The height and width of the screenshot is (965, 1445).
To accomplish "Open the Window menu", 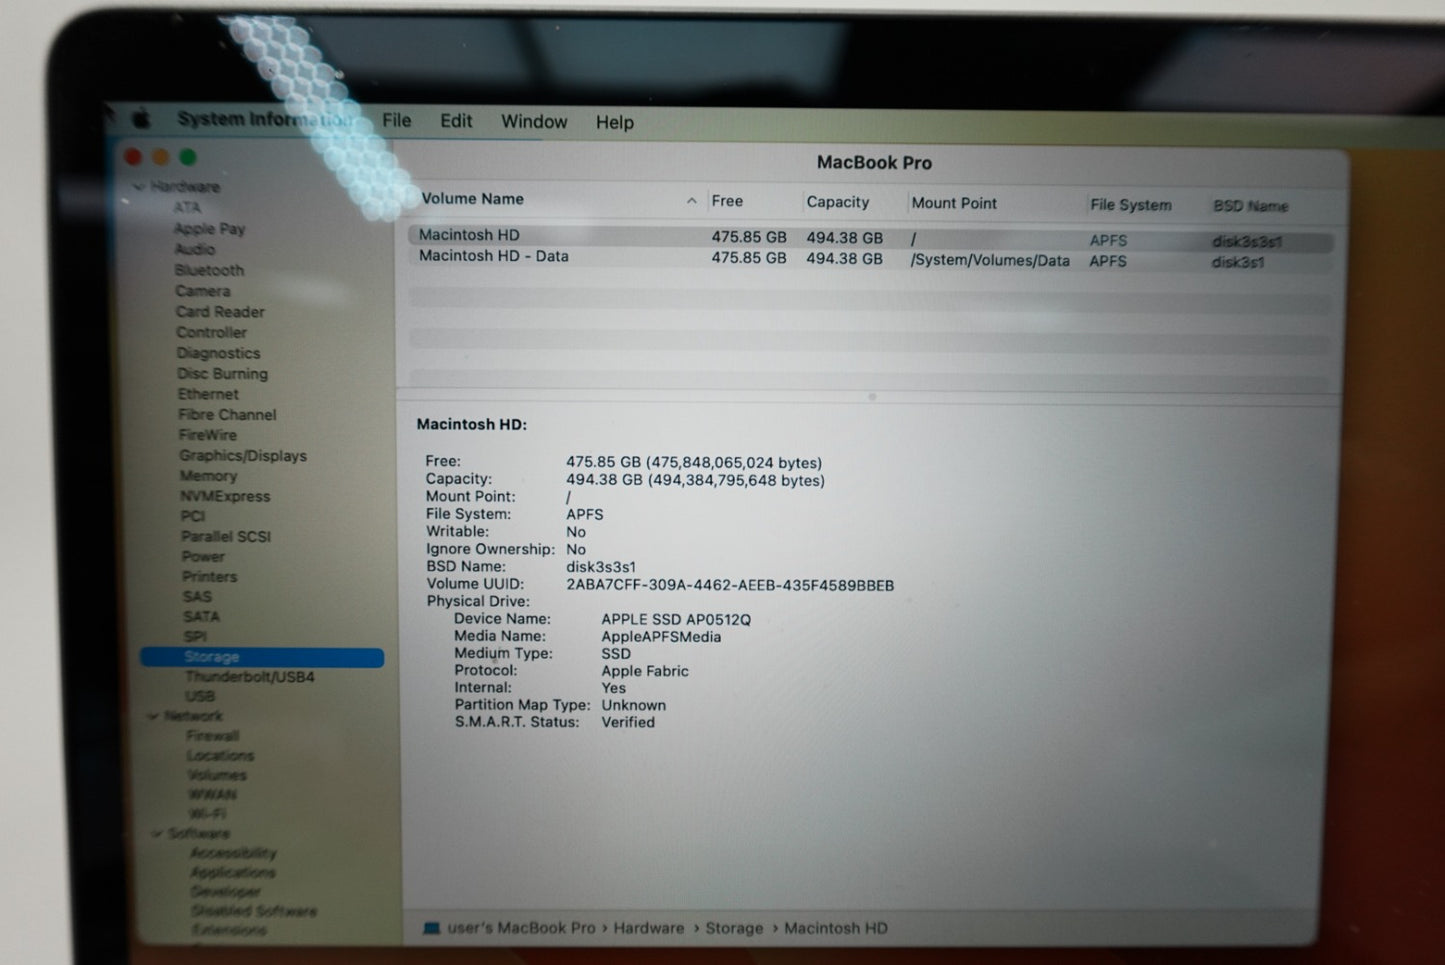I will 533,122.
